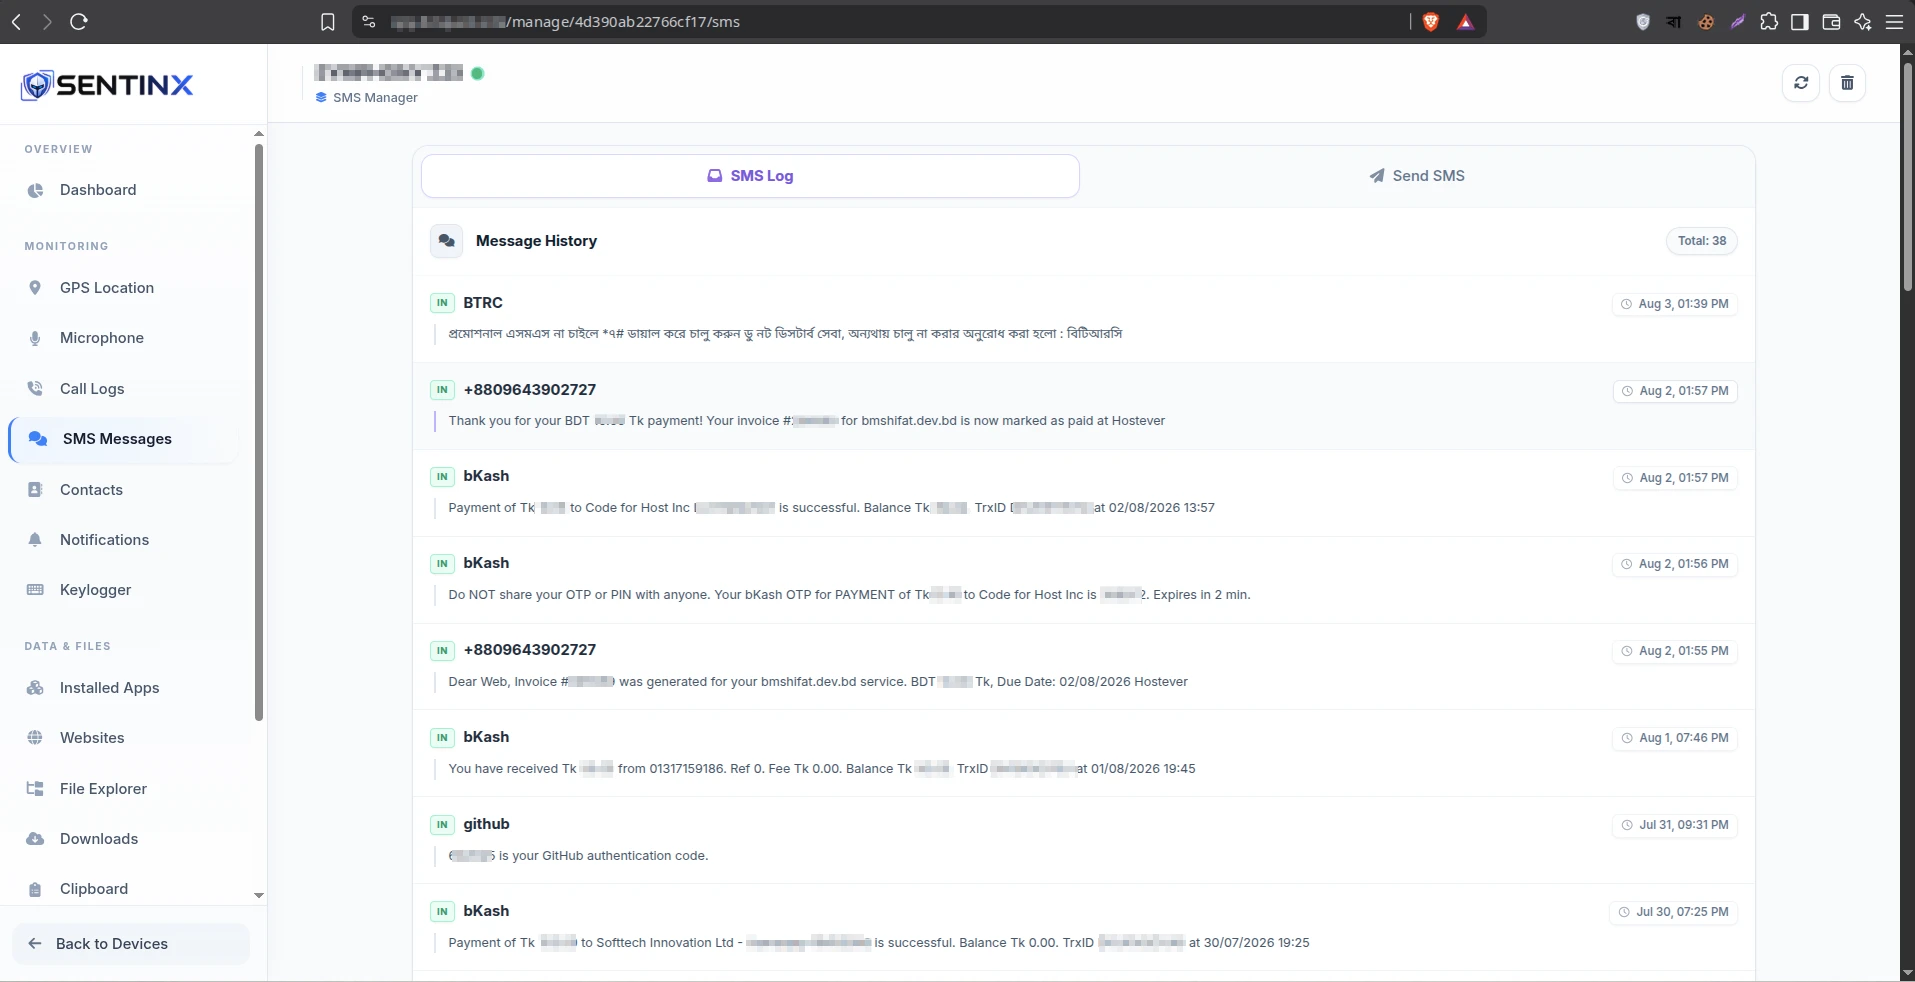Image resolution: width=1915 pixels, height=982 pixels.
Task: Click the IN badge beside github
Action: 442,825
